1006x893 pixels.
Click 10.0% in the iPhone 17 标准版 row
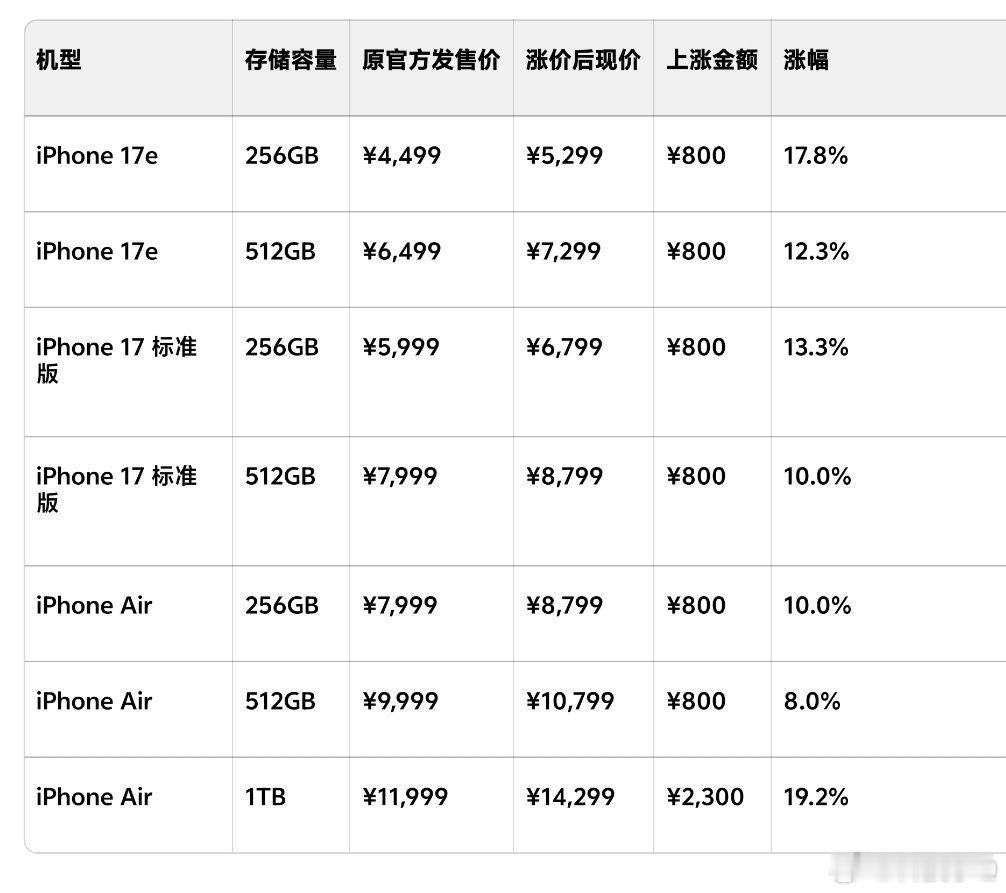[x=817, y=476]
